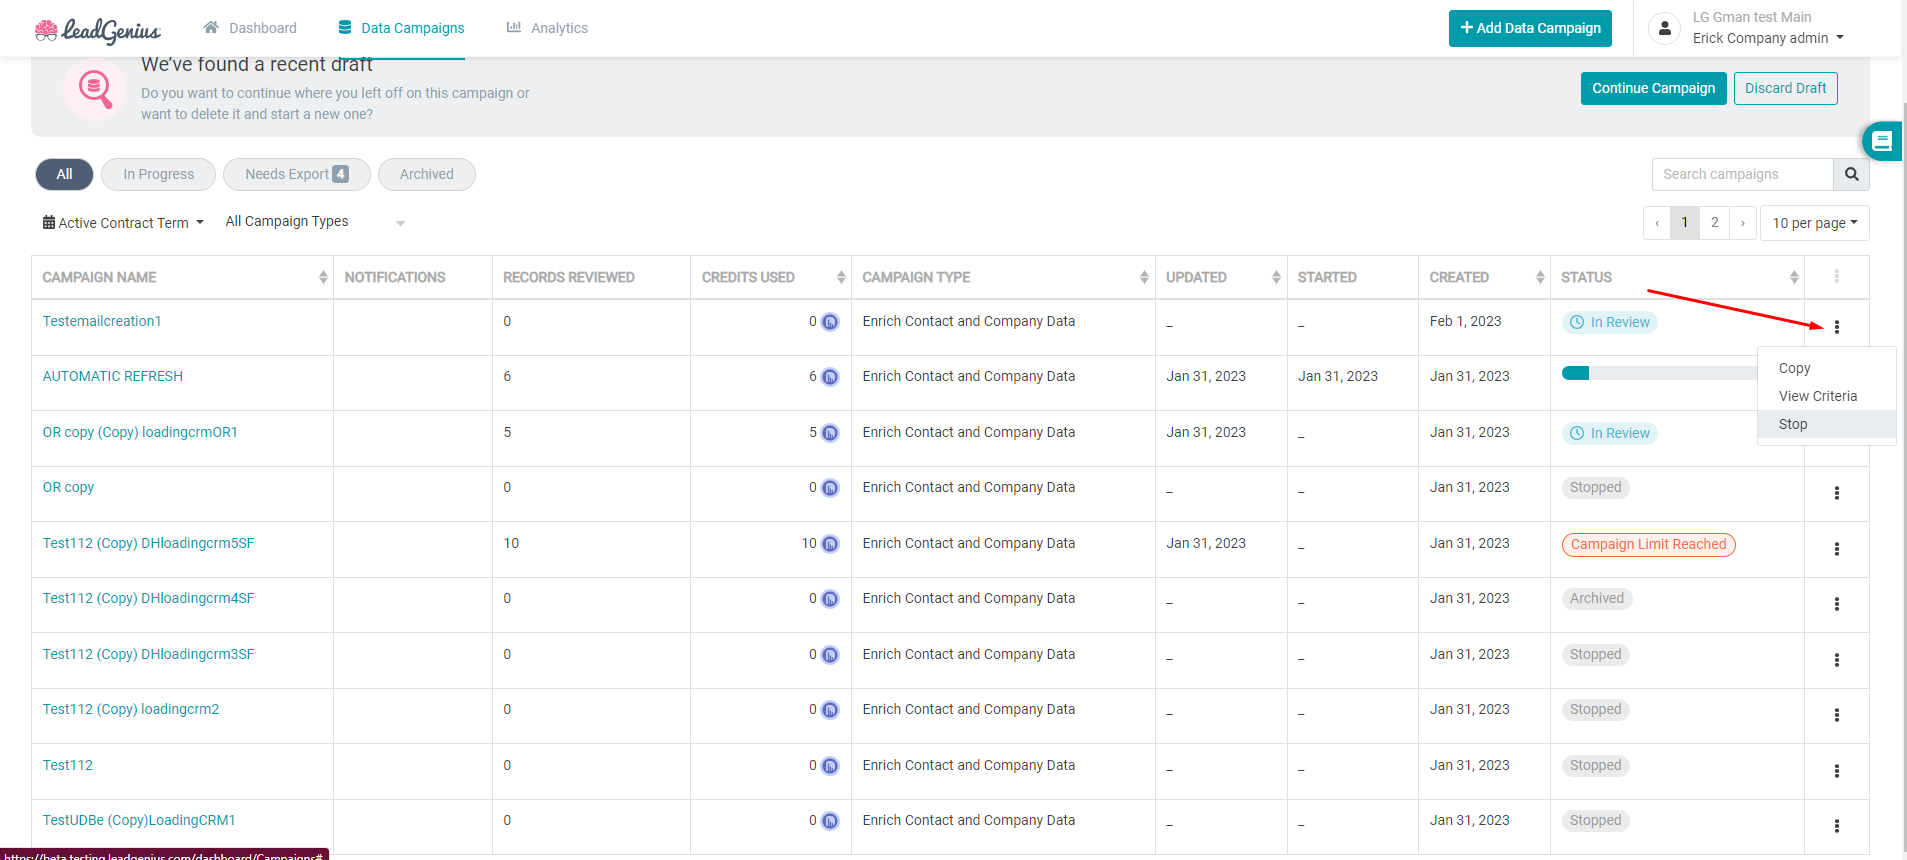Click previous page arrow in pagination

pyautogui.click(x=1657, y=223)
